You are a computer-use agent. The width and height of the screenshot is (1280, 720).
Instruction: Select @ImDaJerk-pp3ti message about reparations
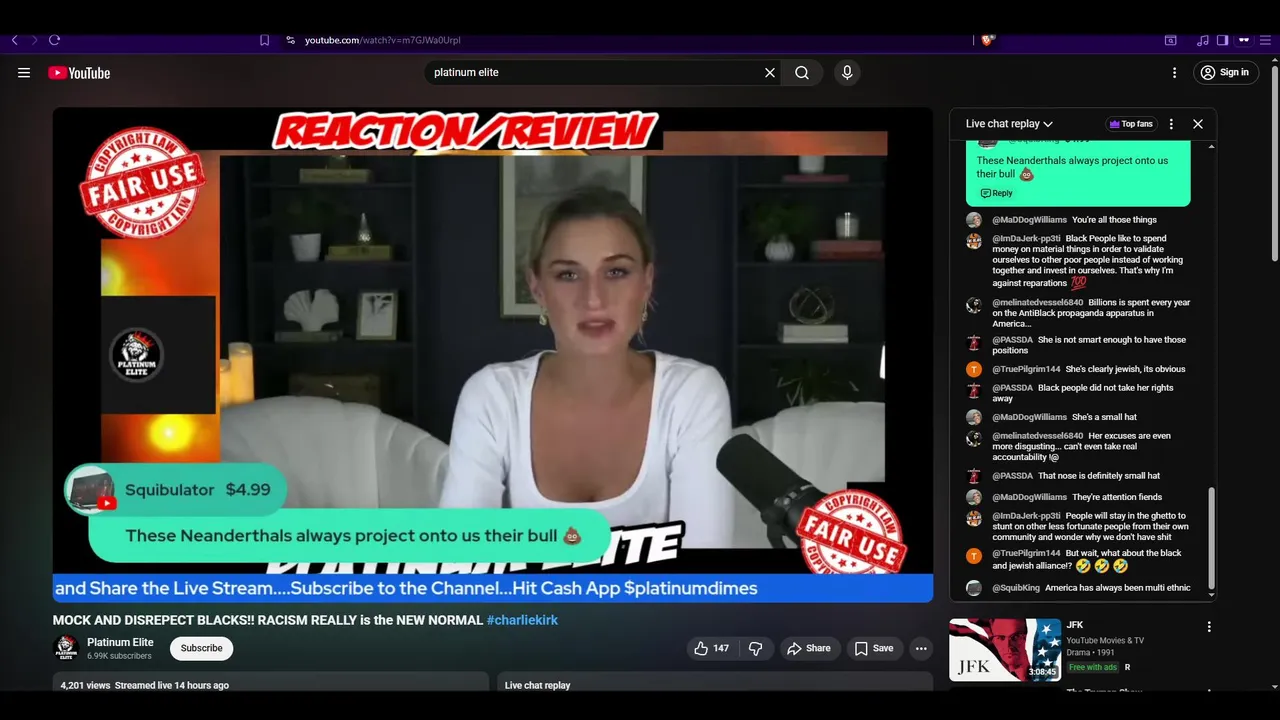click(1078, 260)
